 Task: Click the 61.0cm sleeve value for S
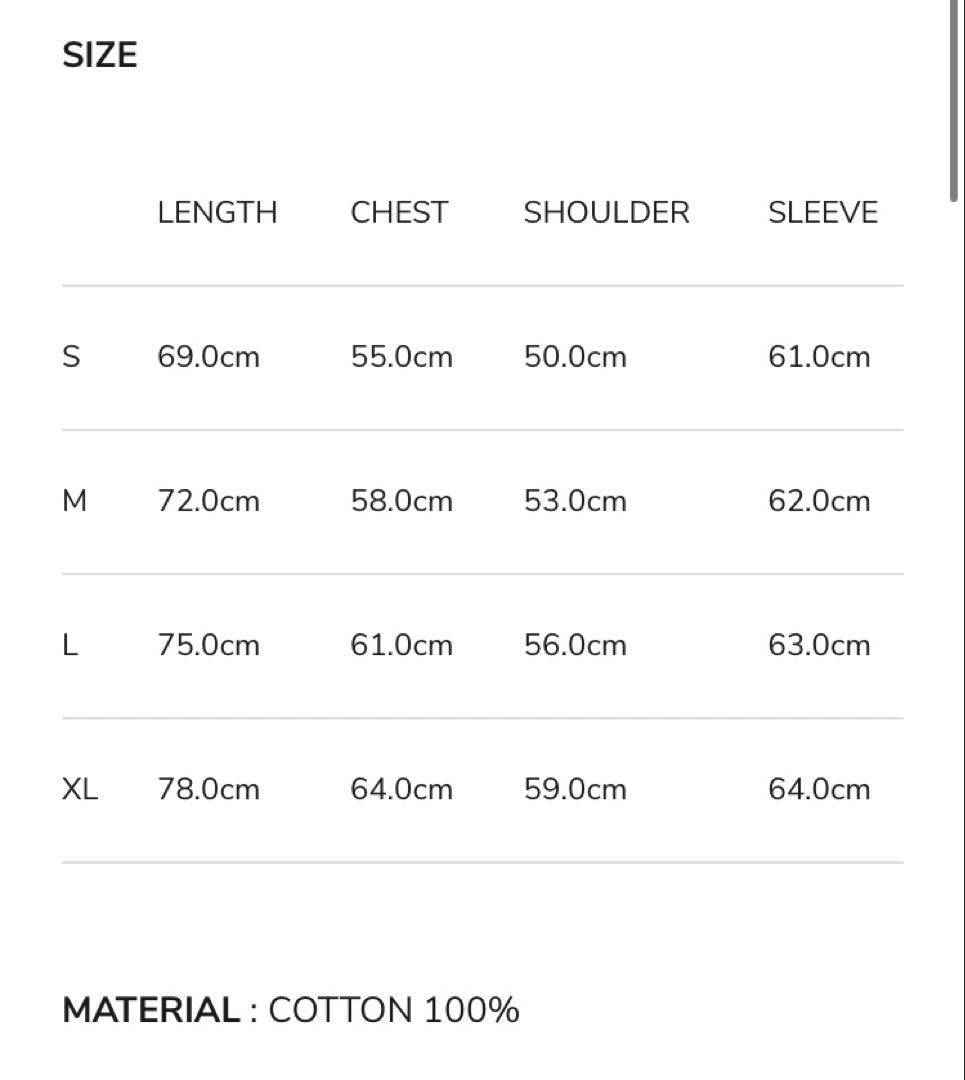(819, 357)
